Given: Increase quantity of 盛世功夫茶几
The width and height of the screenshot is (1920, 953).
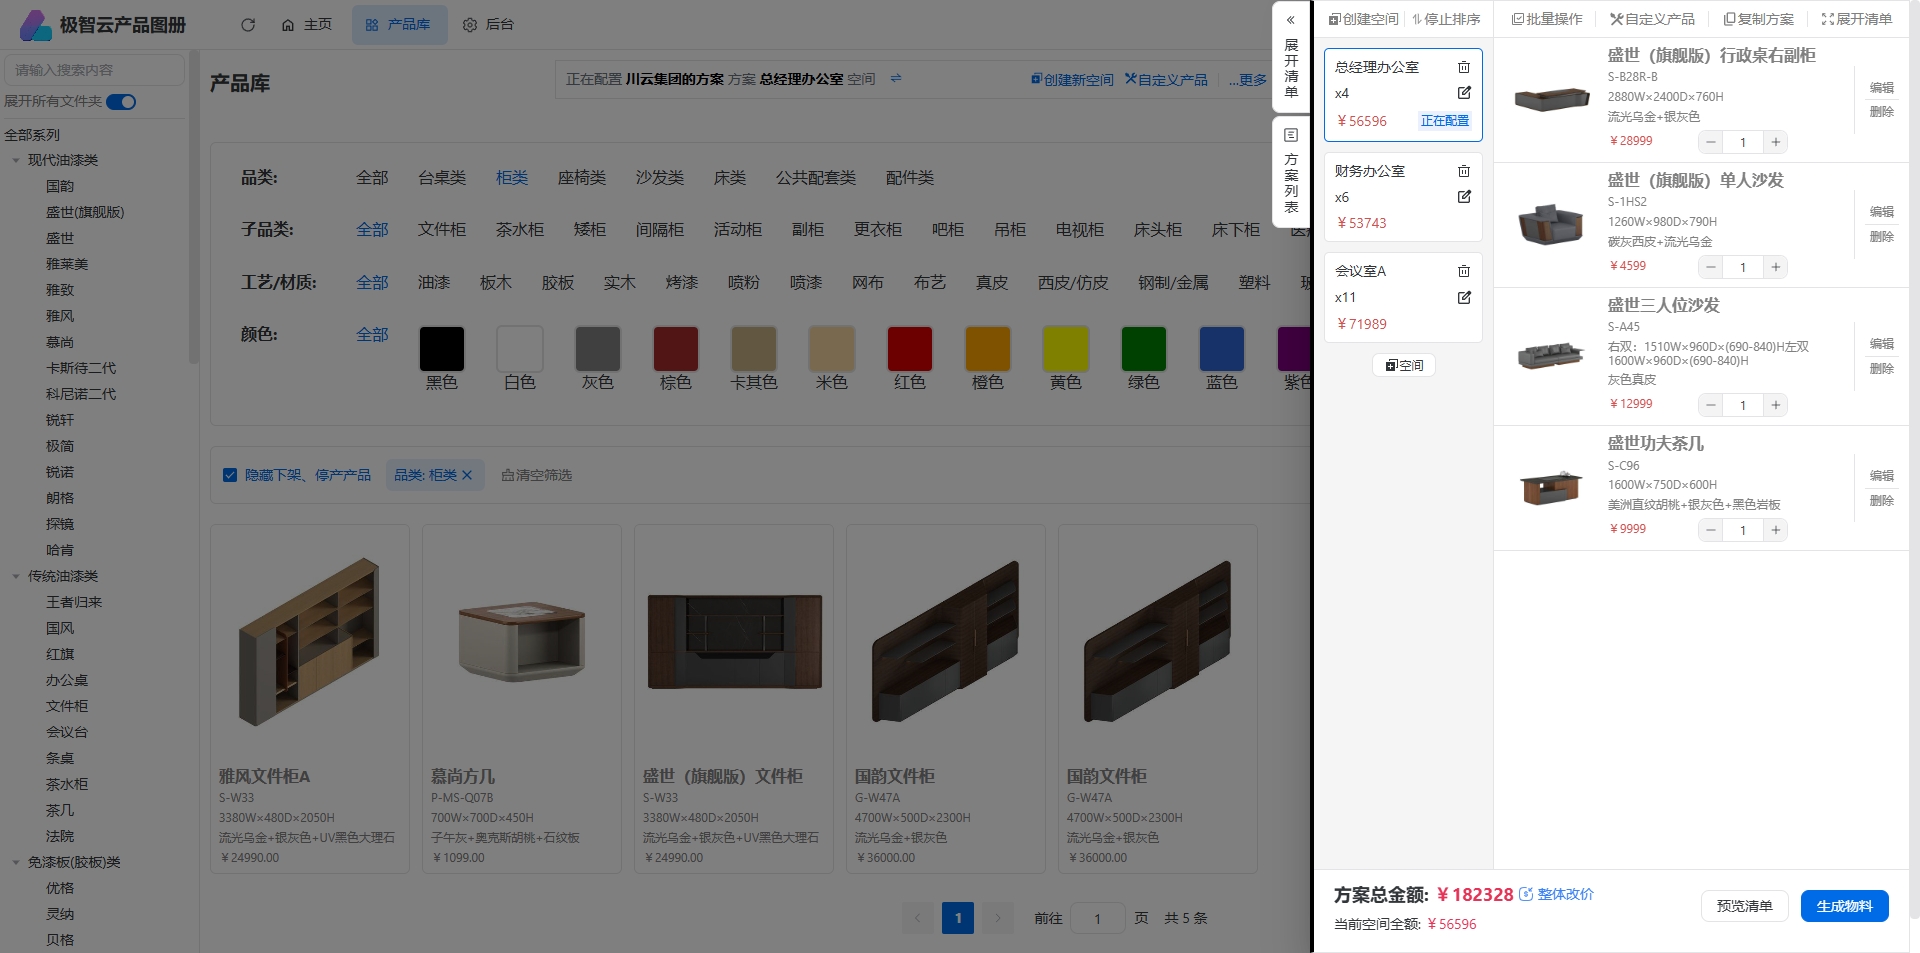Looking at the screenshot, I should [1775, 530].
